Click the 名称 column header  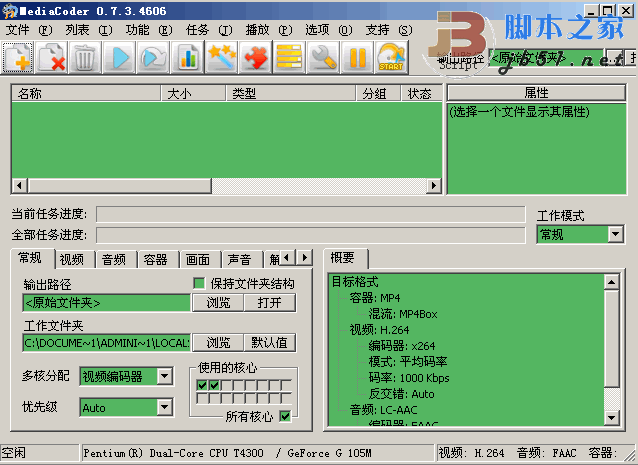click(x=86, y=94)
